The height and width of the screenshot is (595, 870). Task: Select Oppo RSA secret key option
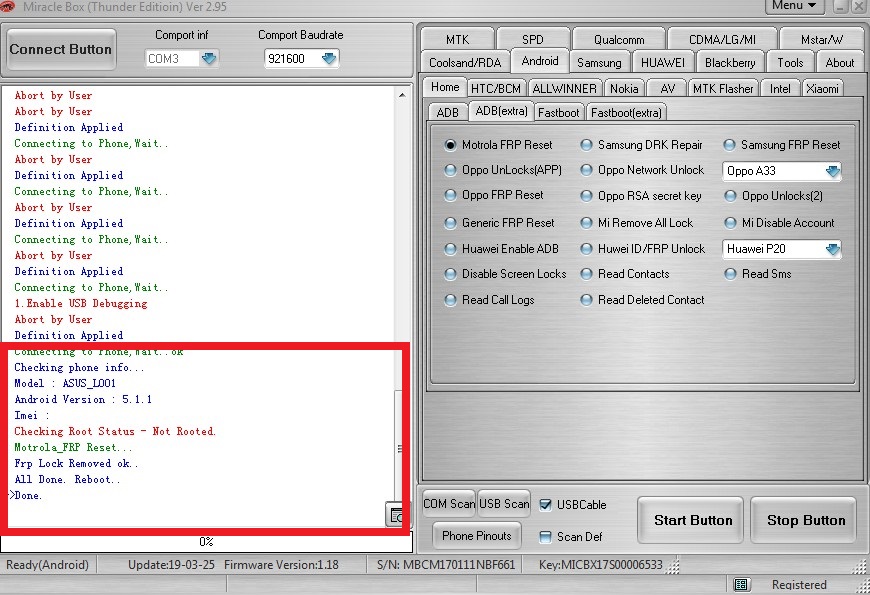pos(586,196)
